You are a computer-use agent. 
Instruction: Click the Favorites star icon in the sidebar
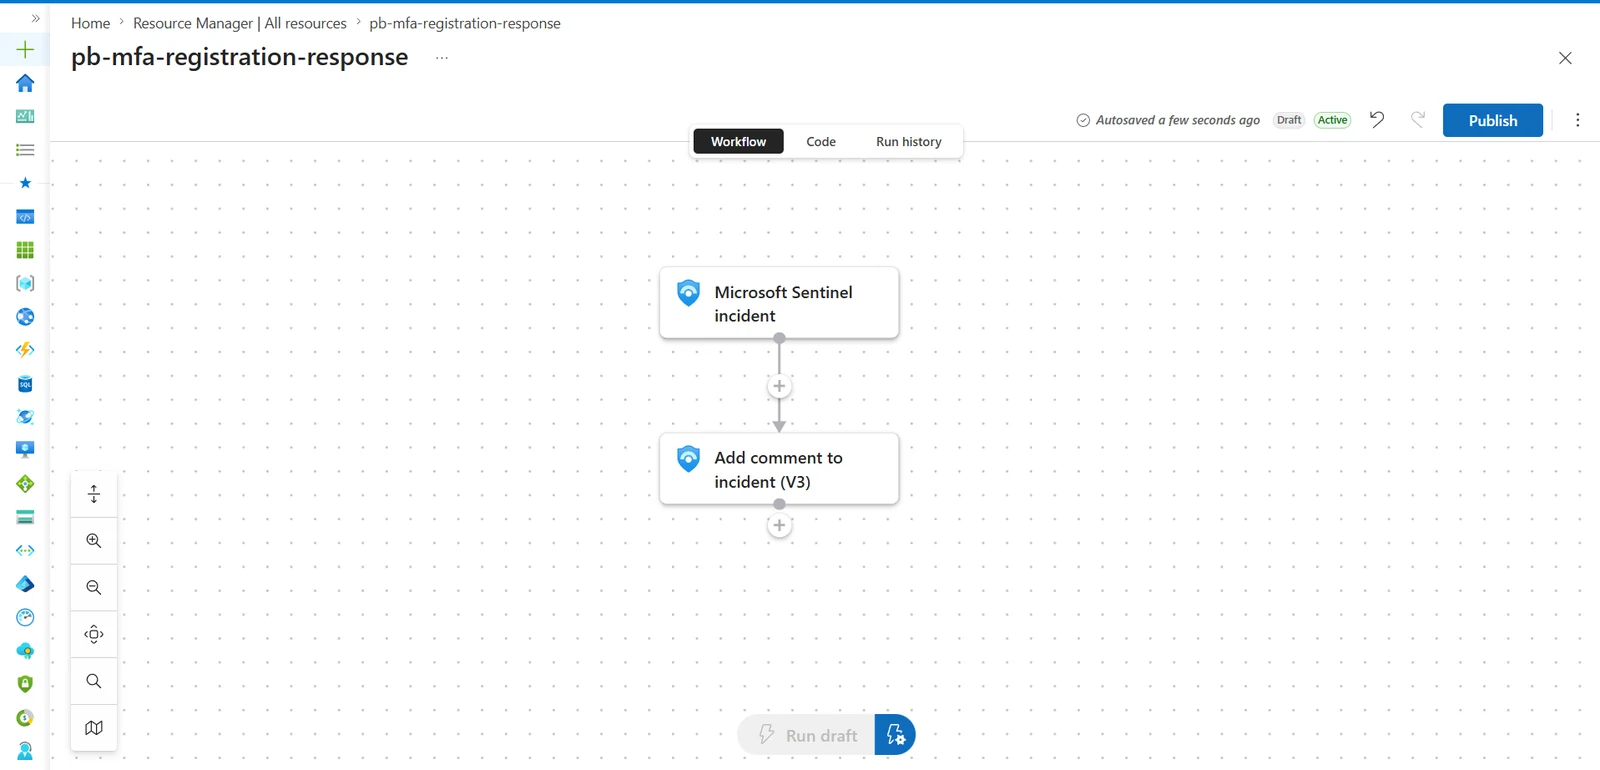tap(25, 183)
